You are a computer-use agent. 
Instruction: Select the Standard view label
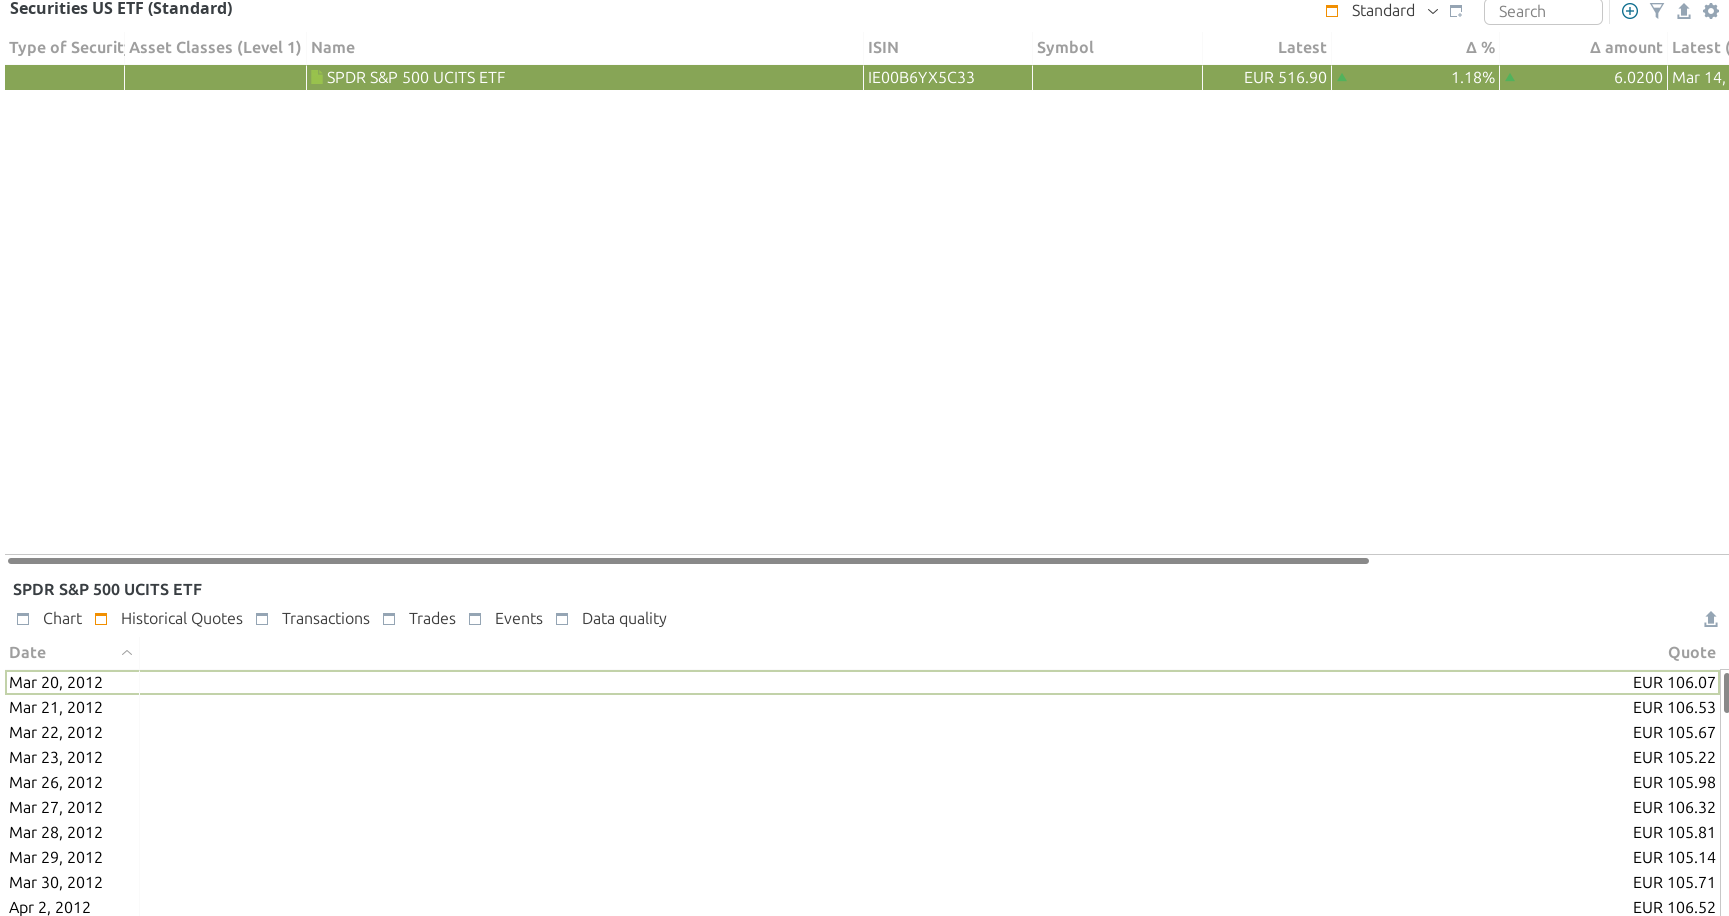coord(1383,11)
